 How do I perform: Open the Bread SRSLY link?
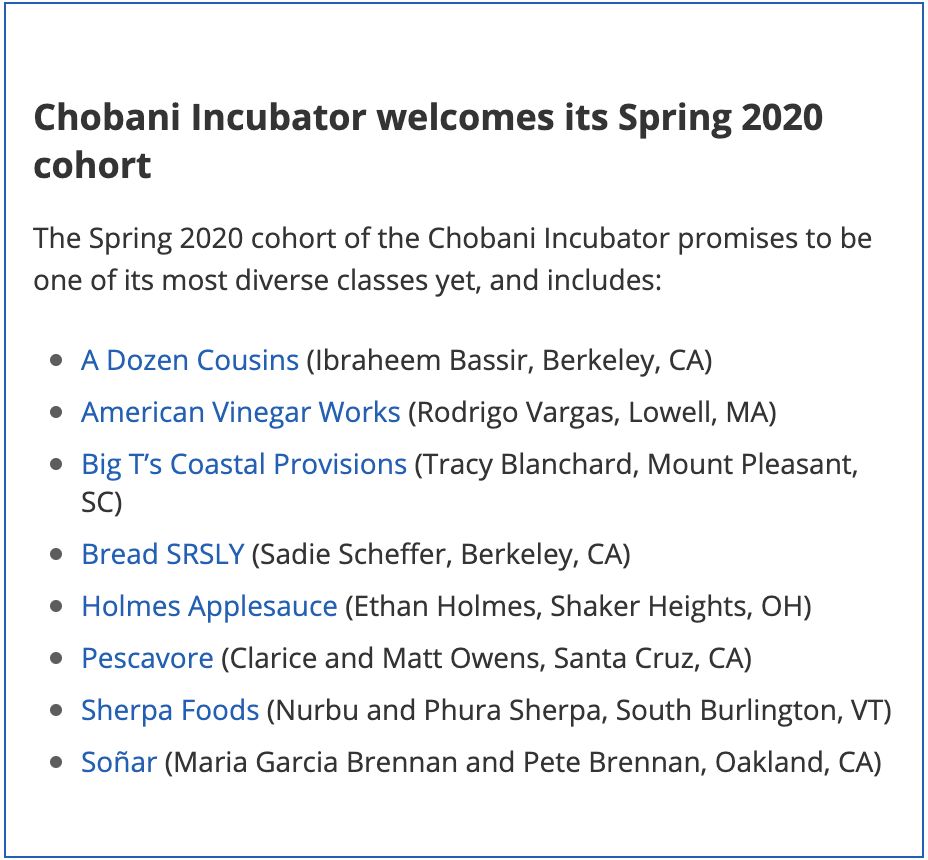tap(163, 554)
